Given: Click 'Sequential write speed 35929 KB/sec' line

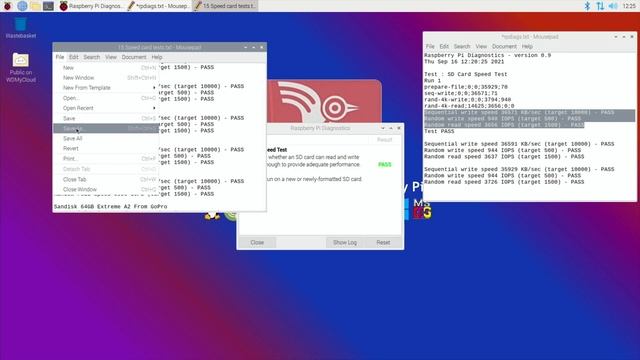Looking at the screenshot, I should click(519, 169).
